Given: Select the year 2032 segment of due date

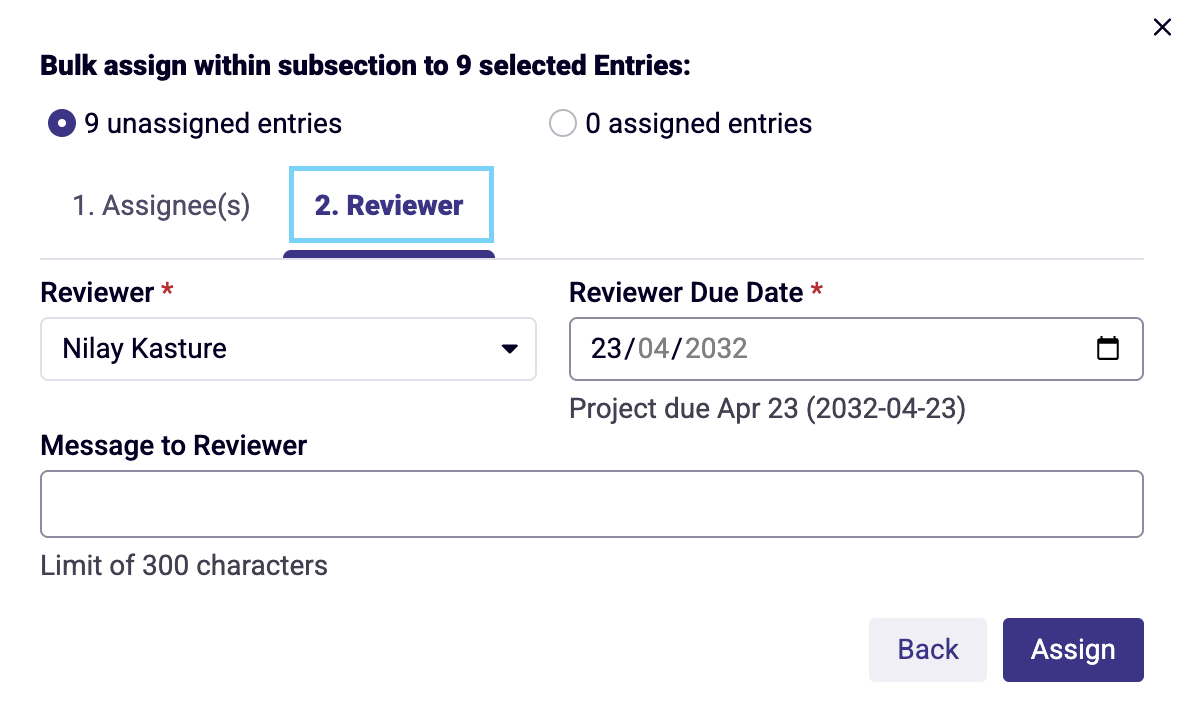Looking at the screenshot, I should coord(716,349).
